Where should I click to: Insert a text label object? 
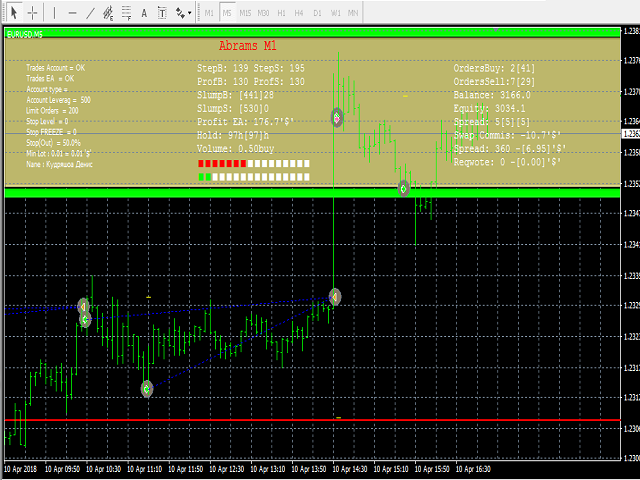pos(162,13)
